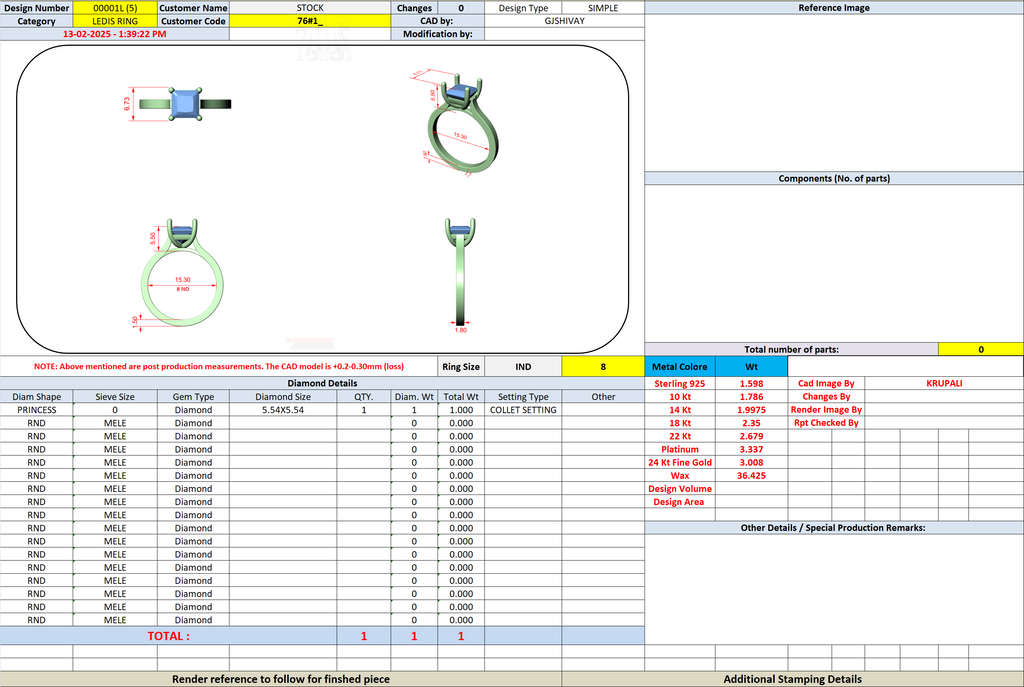This screenshot has width=1024, height=687.
Task: Click the IND ring size standard cell
Action: pyautogui.click(x=523, y=366)
